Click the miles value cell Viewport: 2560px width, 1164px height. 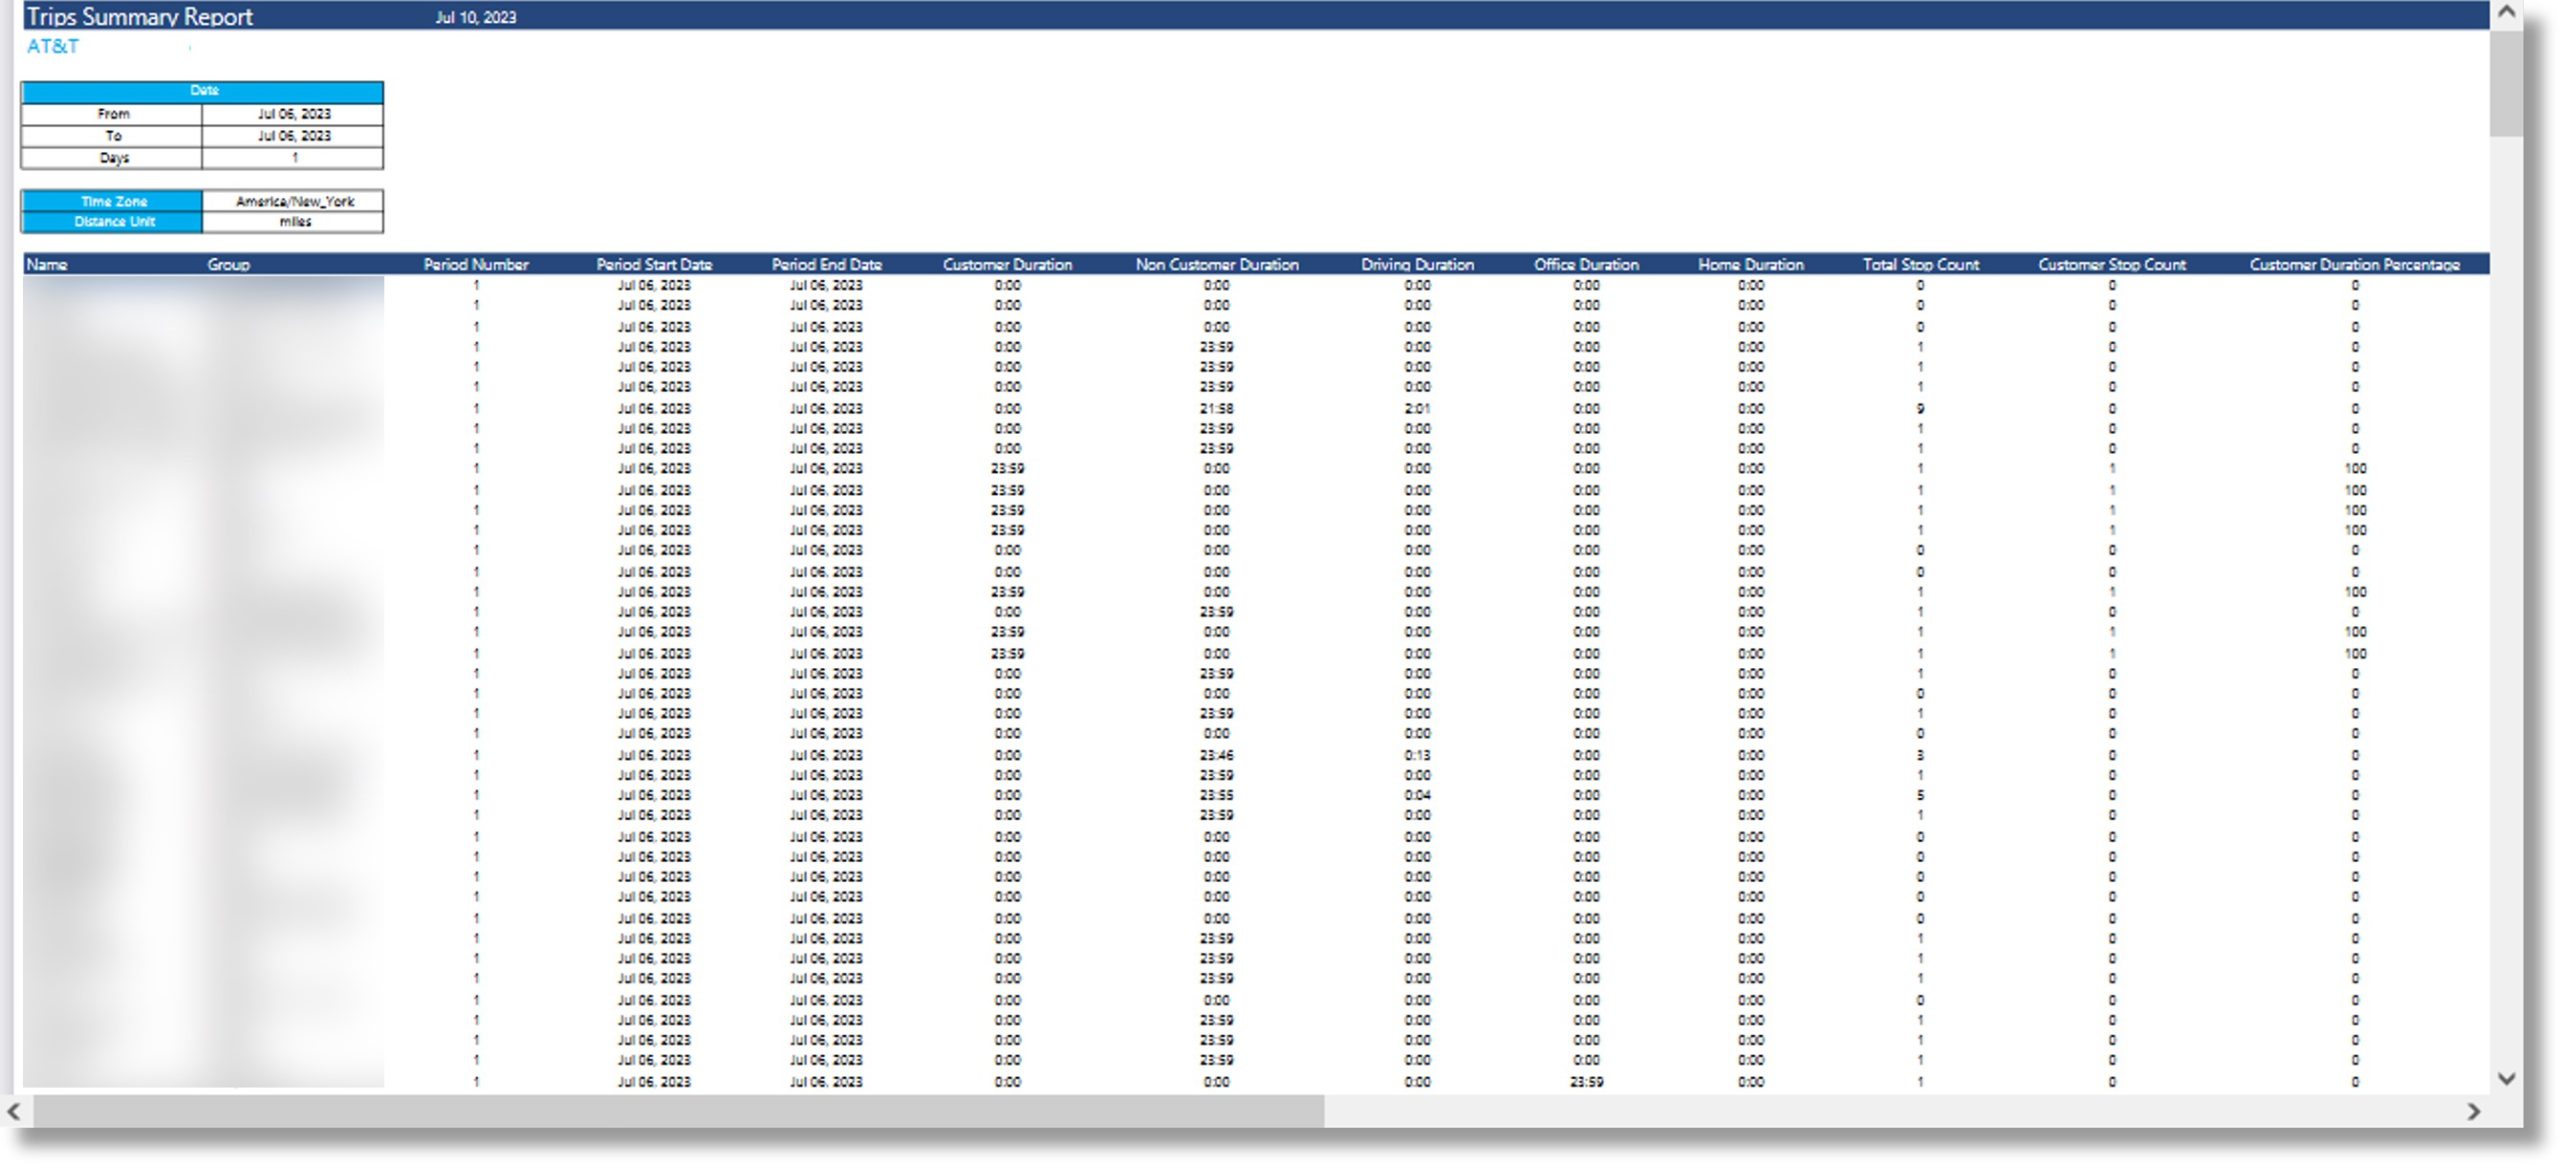tap(293, 222)
